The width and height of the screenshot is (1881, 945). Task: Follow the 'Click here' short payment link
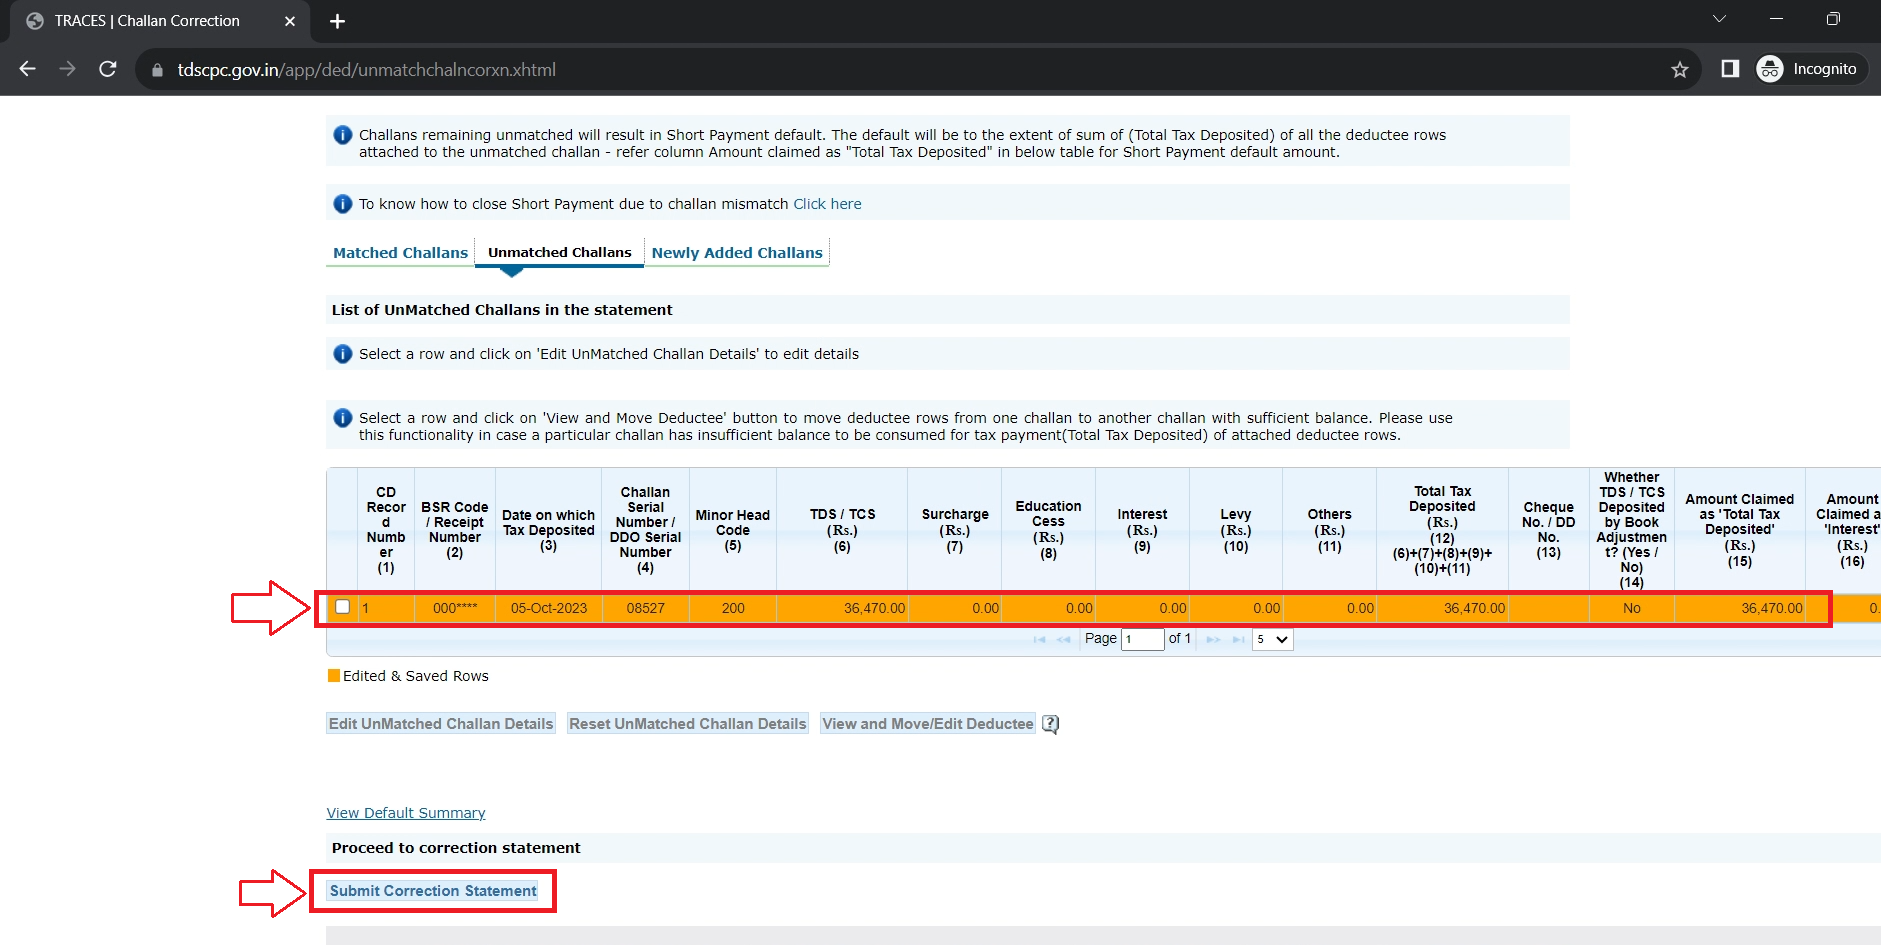(x=827, y=204)
